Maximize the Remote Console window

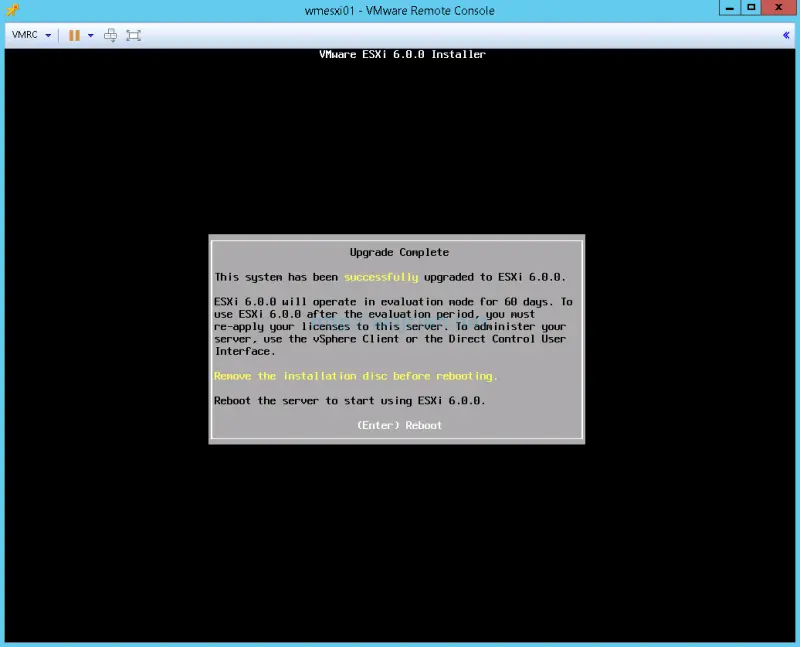tap(752, 9)
